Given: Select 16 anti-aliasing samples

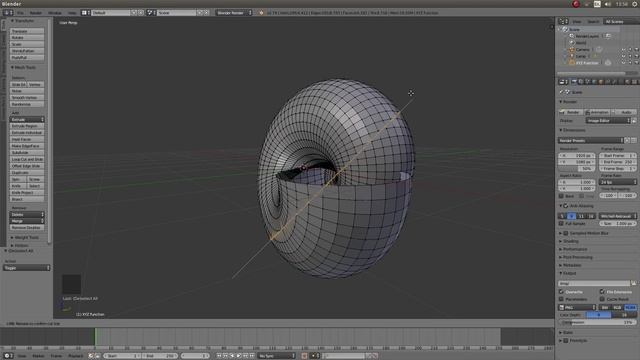Looking at the screenshot, I should (x=590, y=216).
